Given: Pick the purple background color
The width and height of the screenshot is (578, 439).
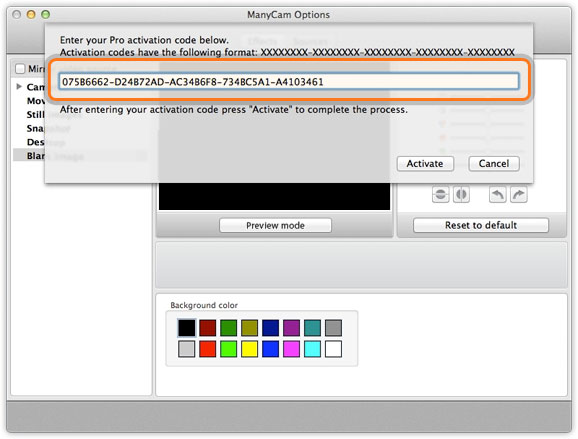Looking at the screenshot, I should 292,328.
